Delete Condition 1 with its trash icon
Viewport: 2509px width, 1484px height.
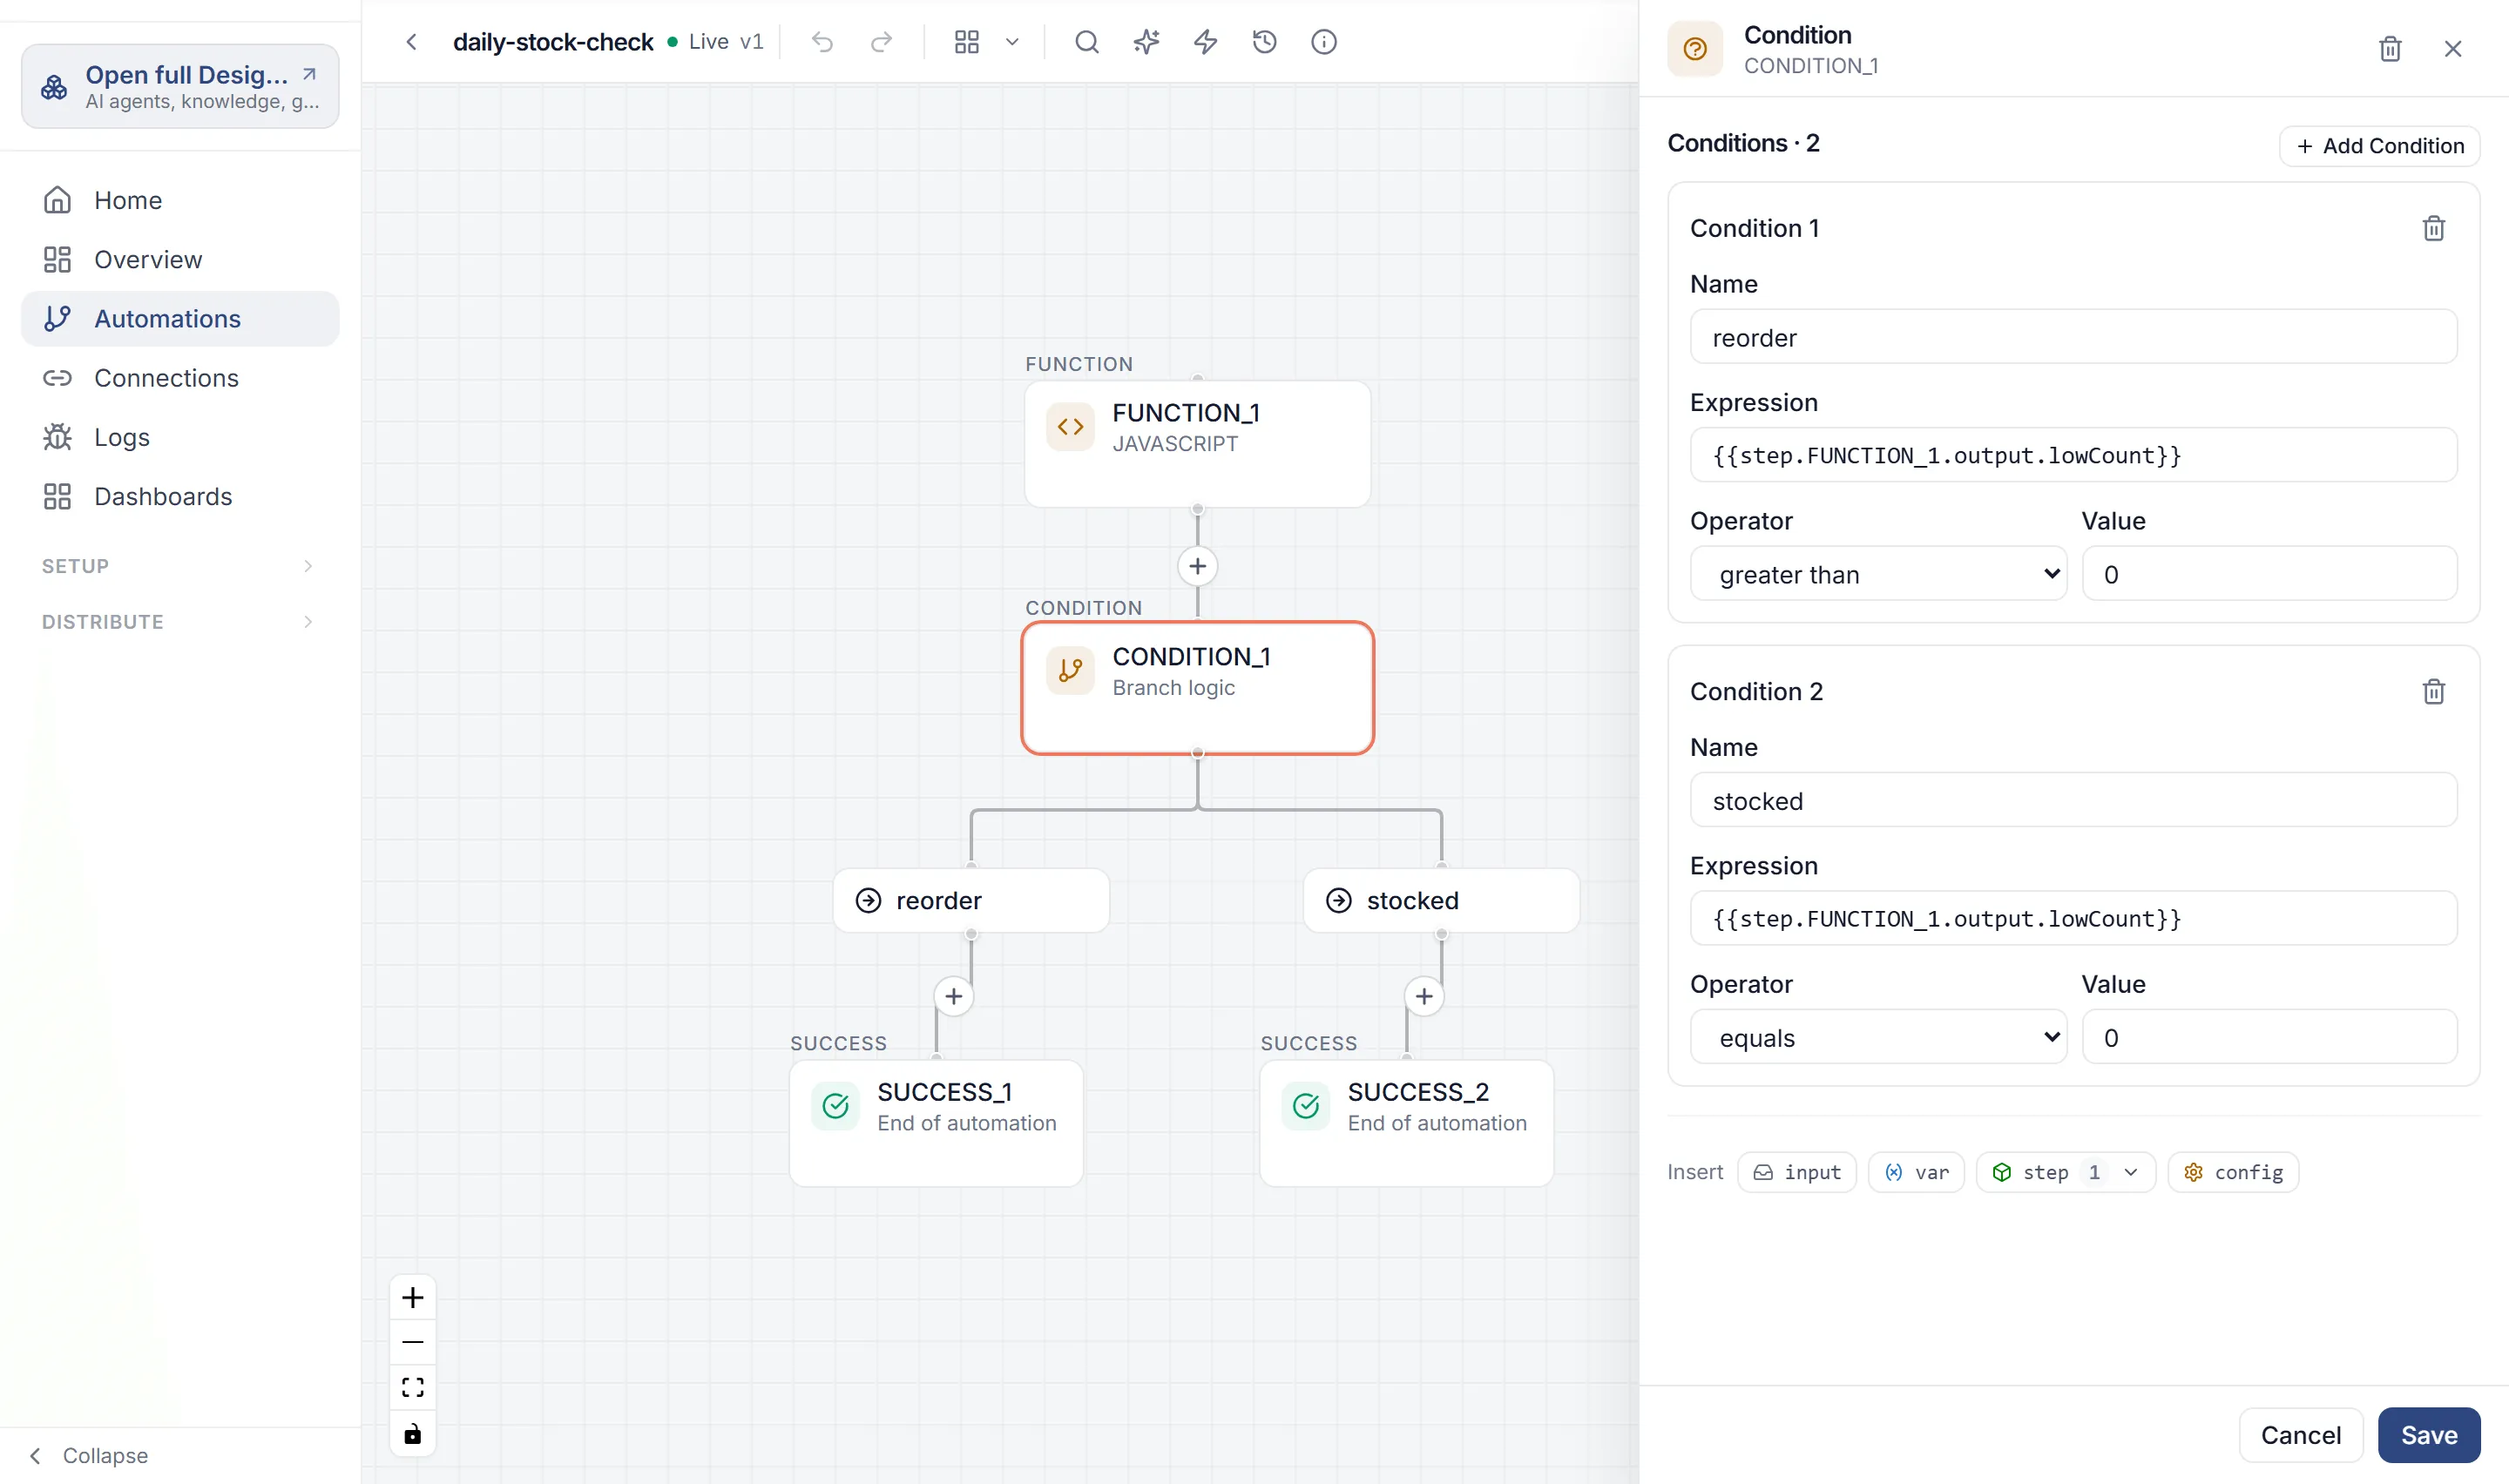pos(2433,229)
